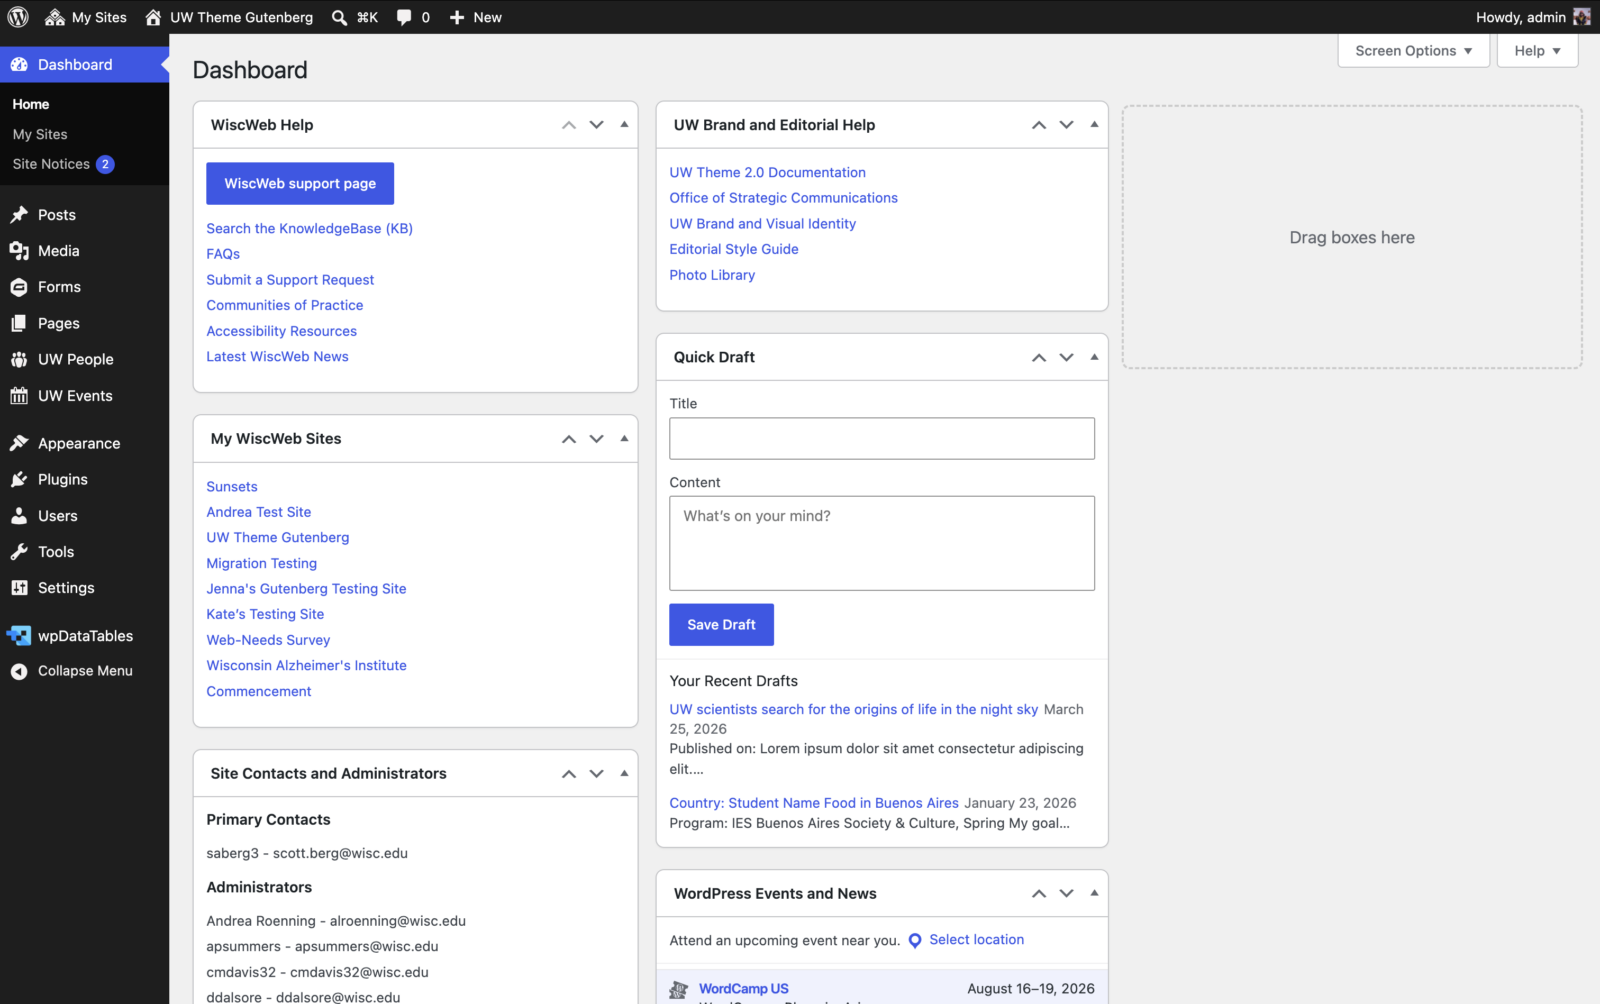Click the search magnifier icon
The image size is (1600, 1004).
(340, 17)
